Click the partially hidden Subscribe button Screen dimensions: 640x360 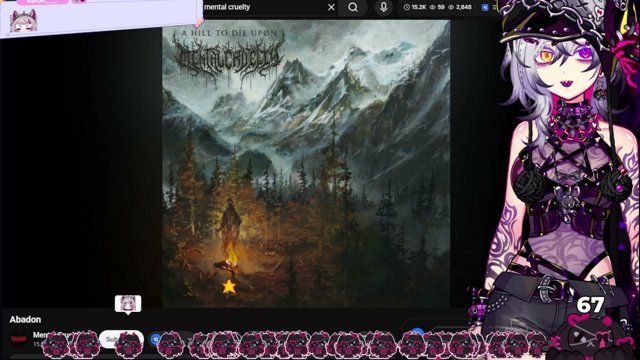121,339
